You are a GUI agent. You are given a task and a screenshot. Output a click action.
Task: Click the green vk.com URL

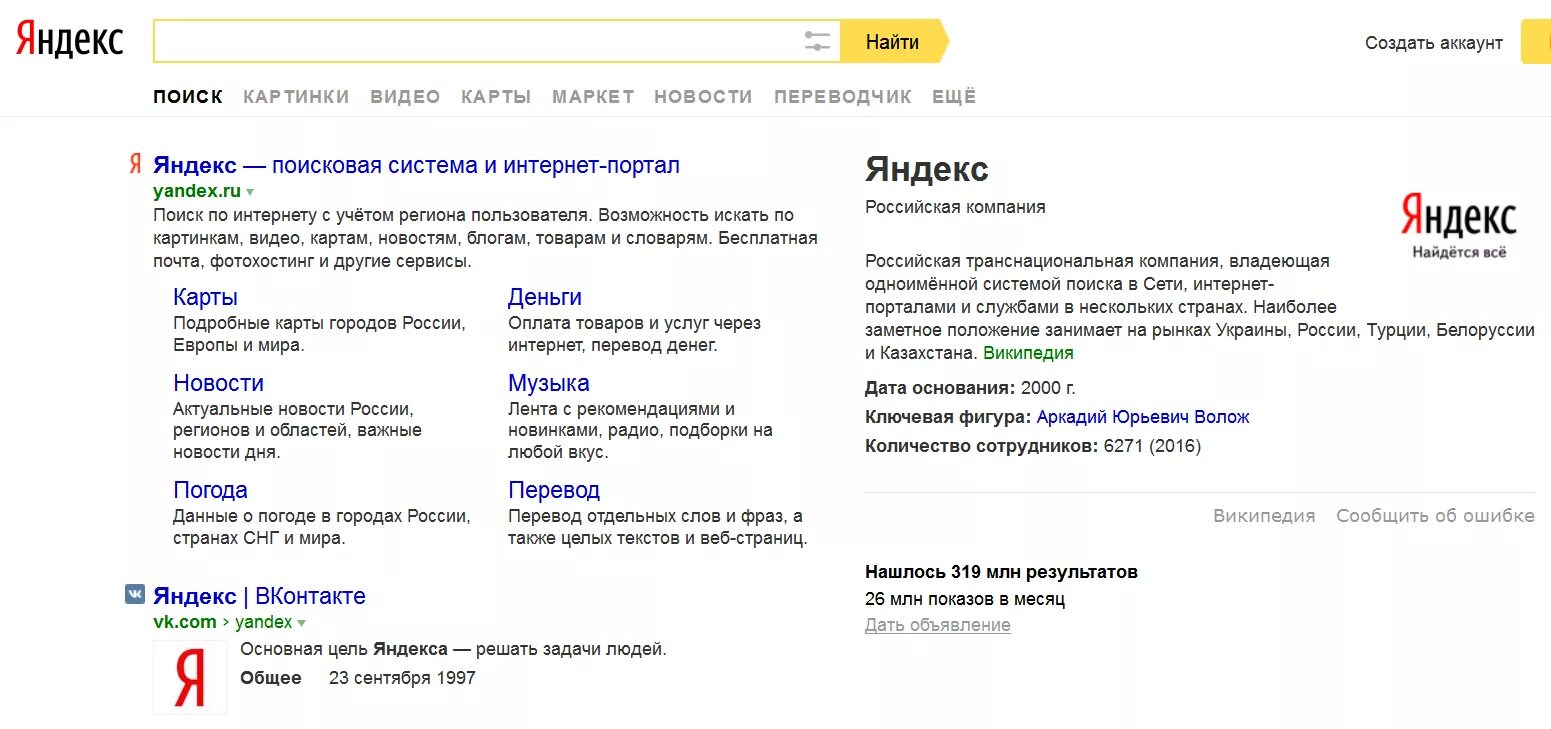point(185,622)
